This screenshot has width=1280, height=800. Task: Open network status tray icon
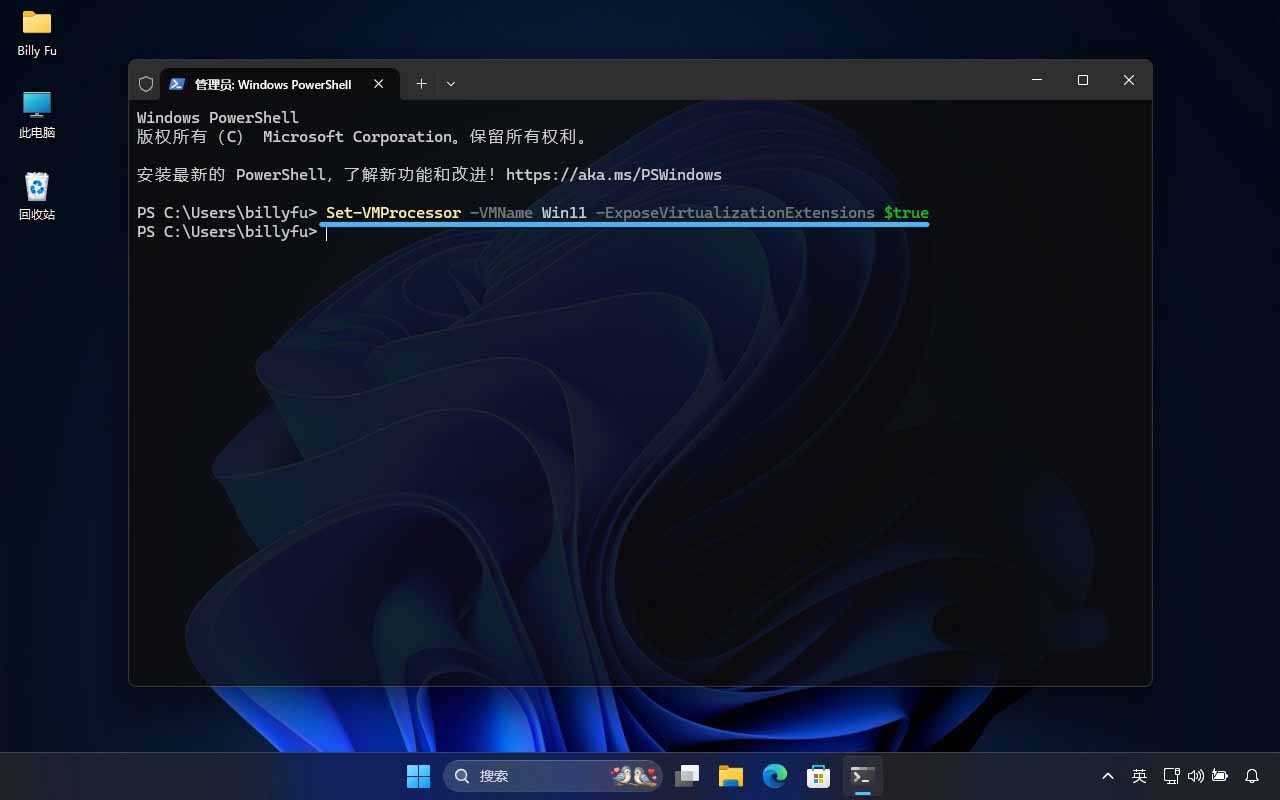(1172, 776)
